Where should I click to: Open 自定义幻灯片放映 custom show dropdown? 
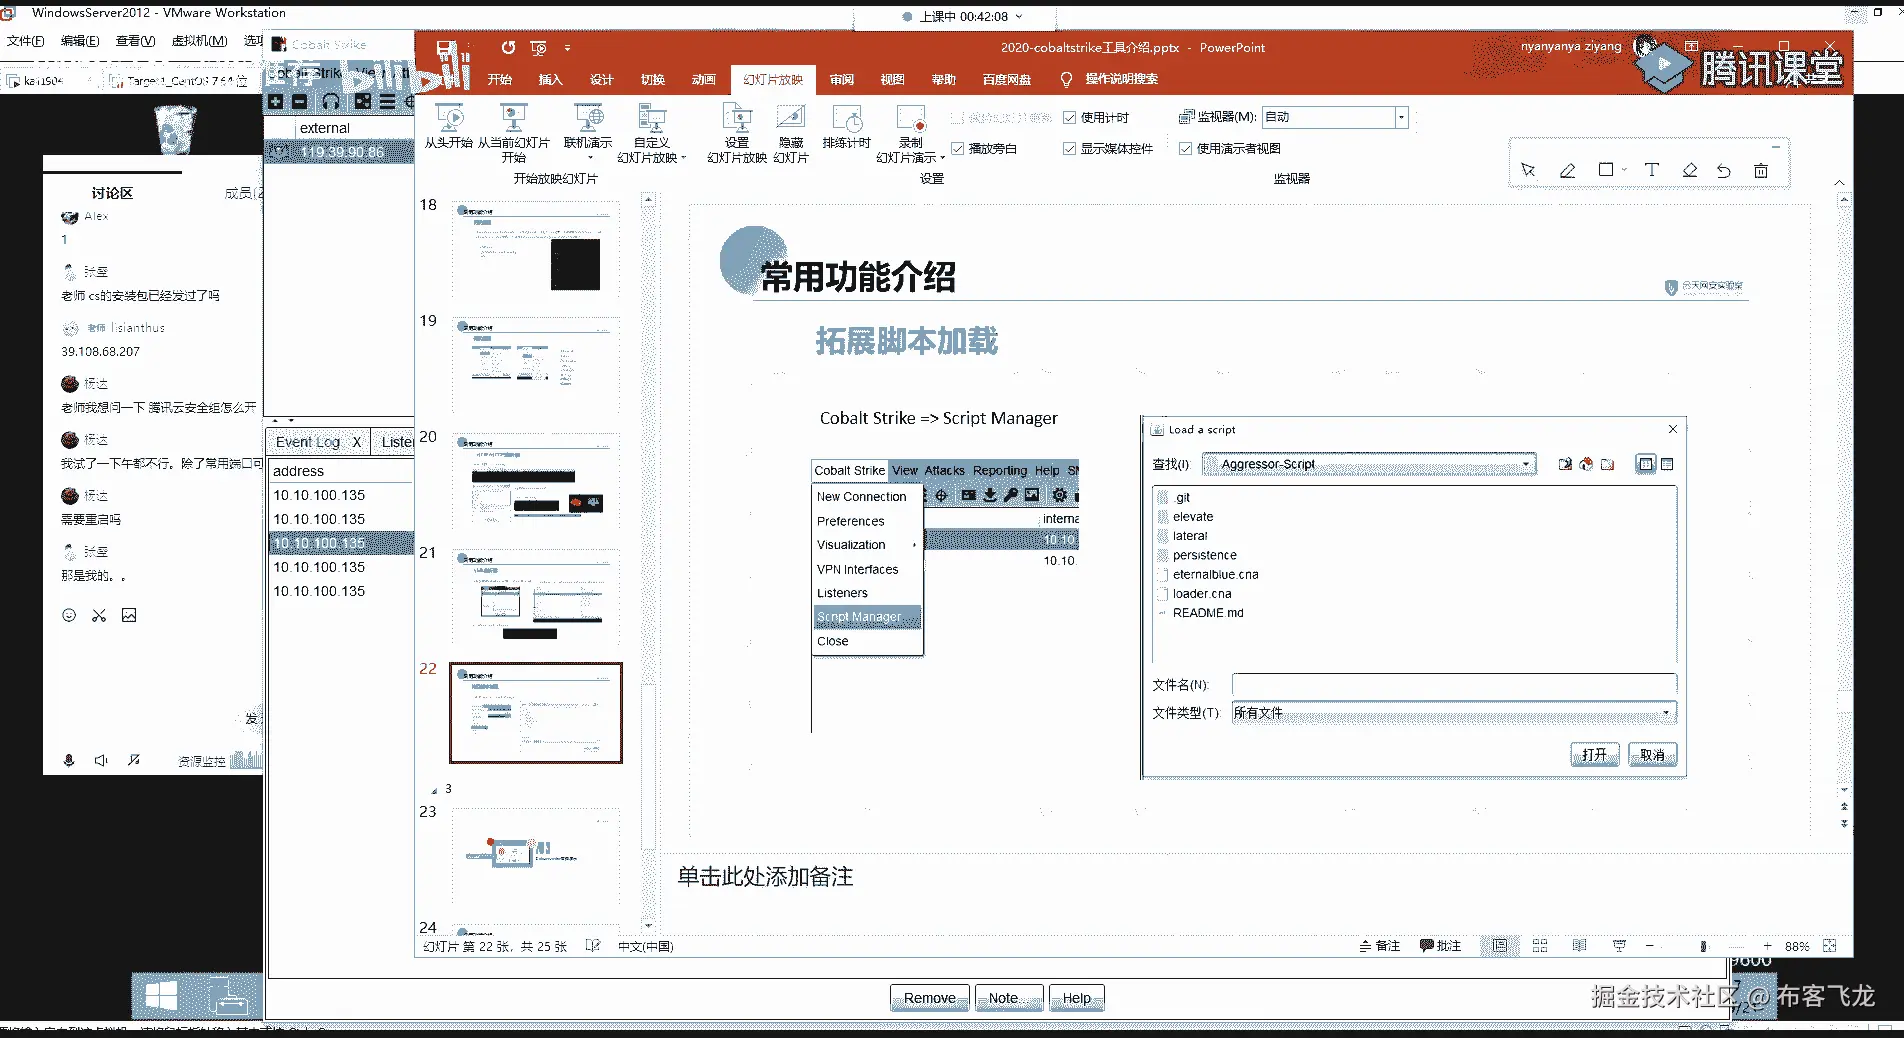[651, 134]
